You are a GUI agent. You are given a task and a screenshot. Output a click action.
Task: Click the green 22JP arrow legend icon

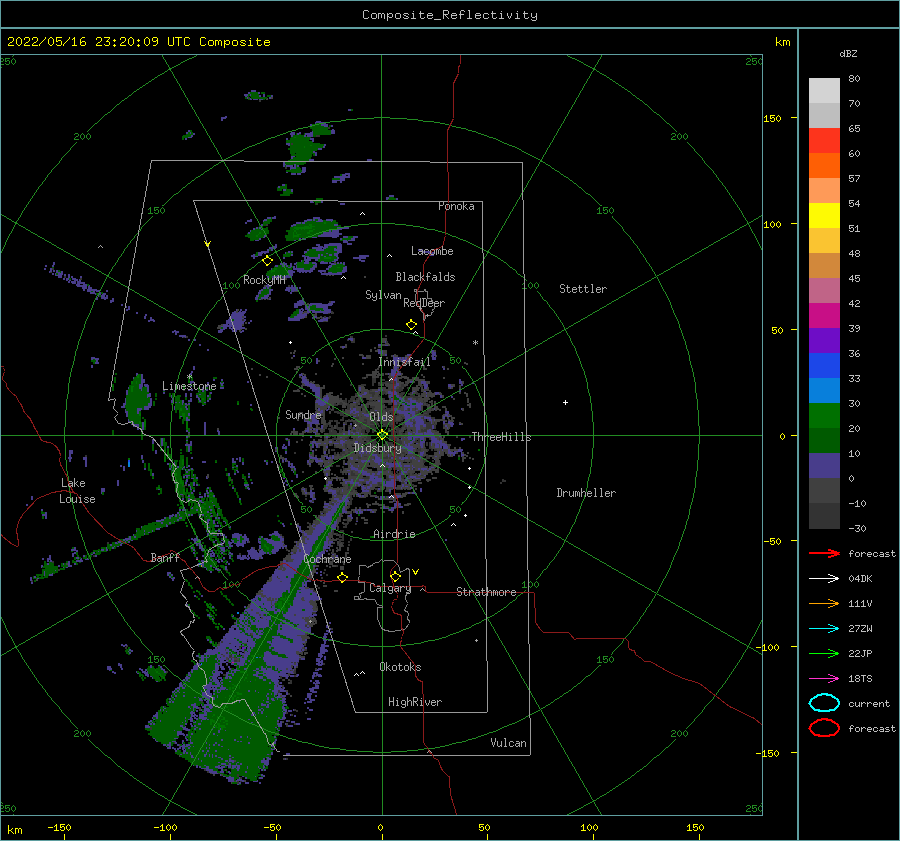[x=824, y=653]
